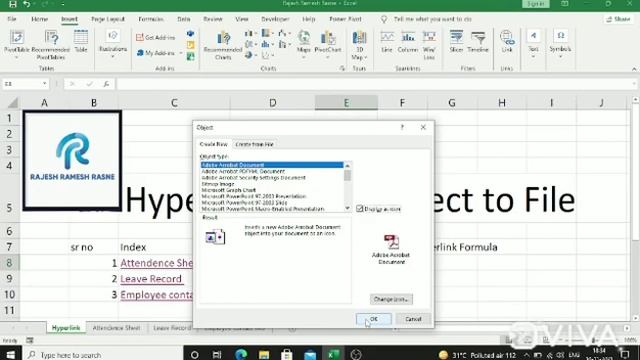This screenshot has width=640, height=360.
Task: Click the Select All corner triangle
Action: 12,103
